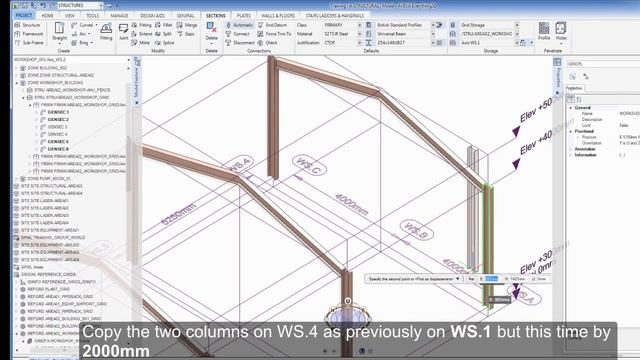Expand the ZONE PUMP_HOOK_01 node
The height and width of the screenshot is (360, 640).
[17, 179]
